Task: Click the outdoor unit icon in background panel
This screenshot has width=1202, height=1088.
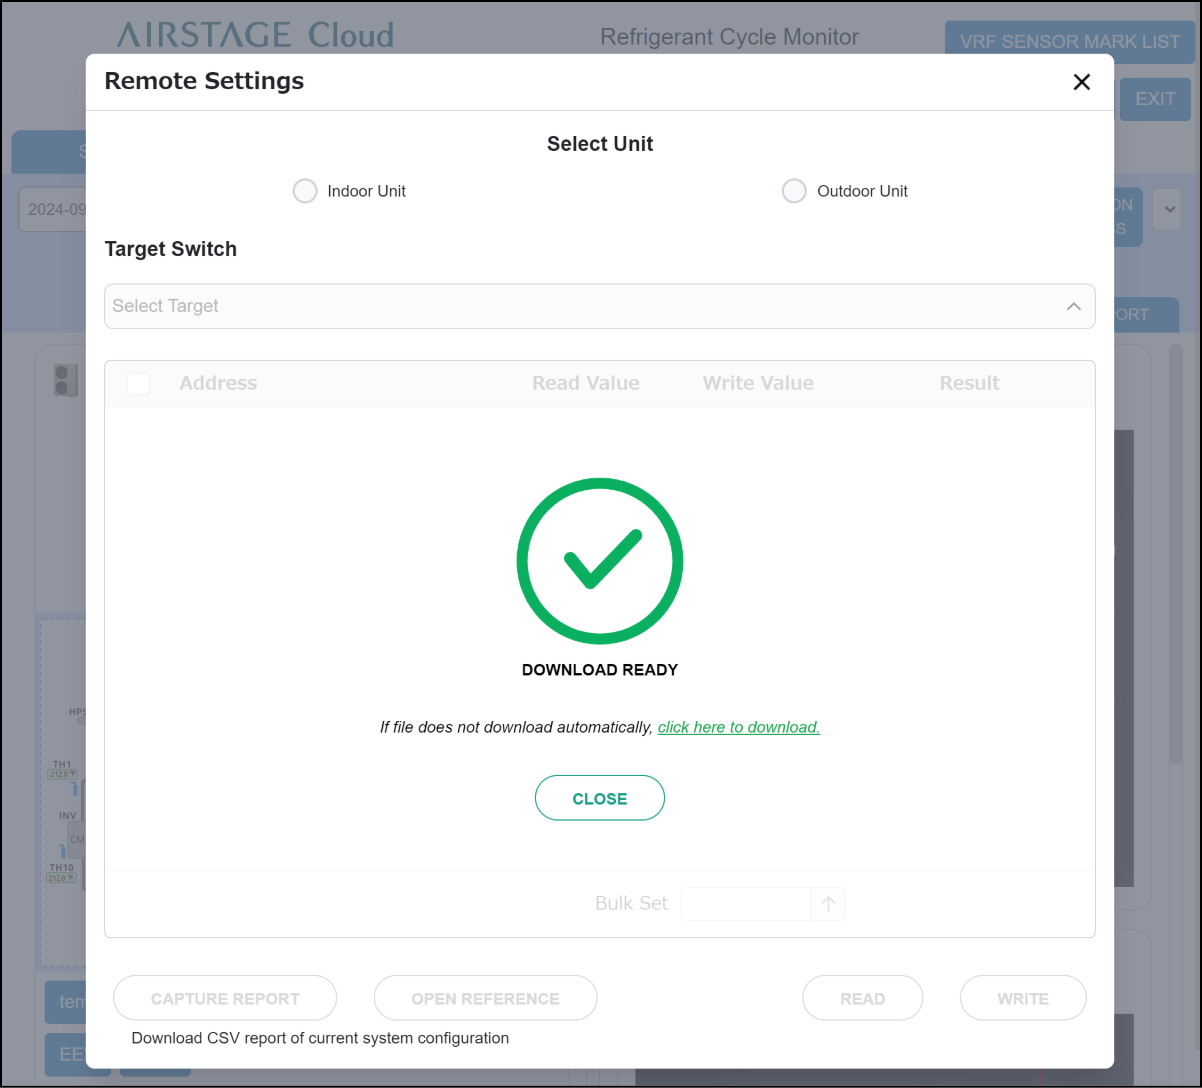Action: coord(65,379)
